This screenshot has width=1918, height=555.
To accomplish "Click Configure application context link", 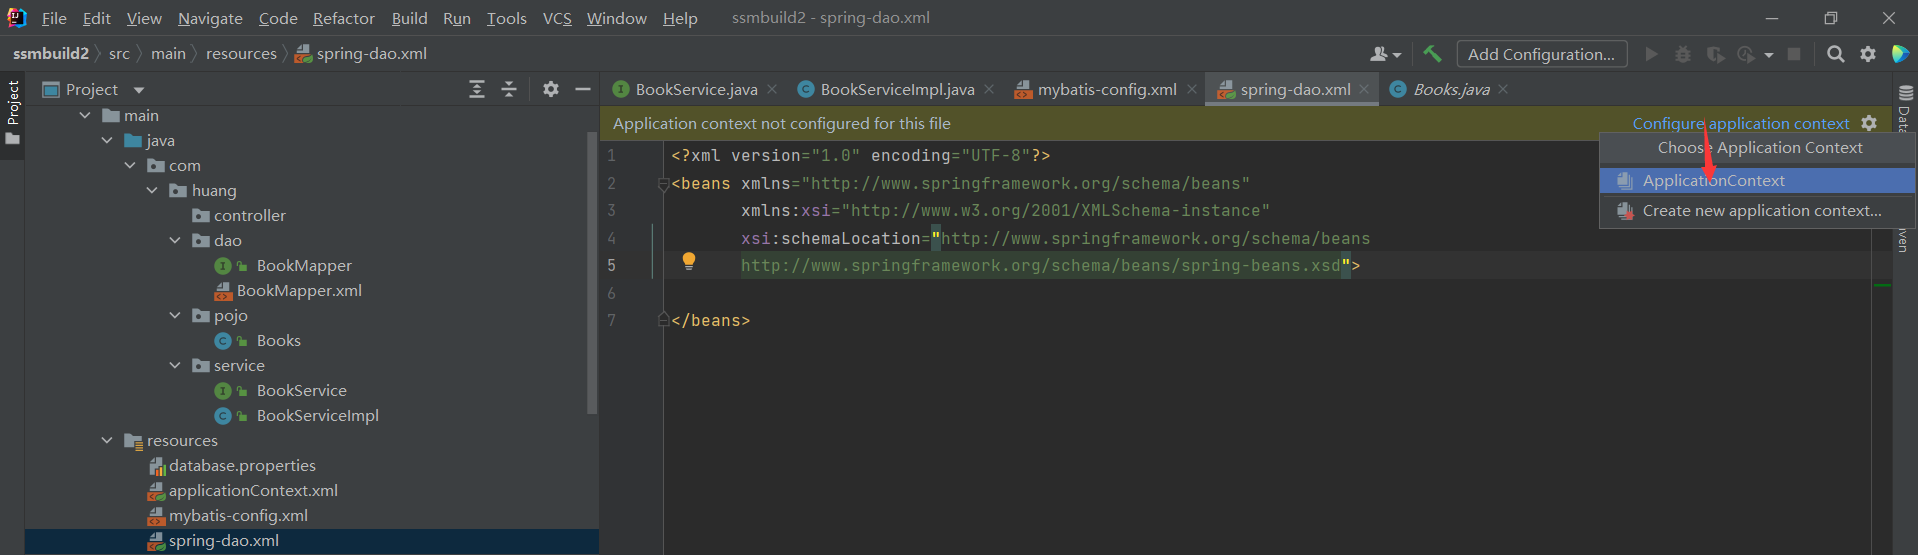I will tap(1741, 123).
